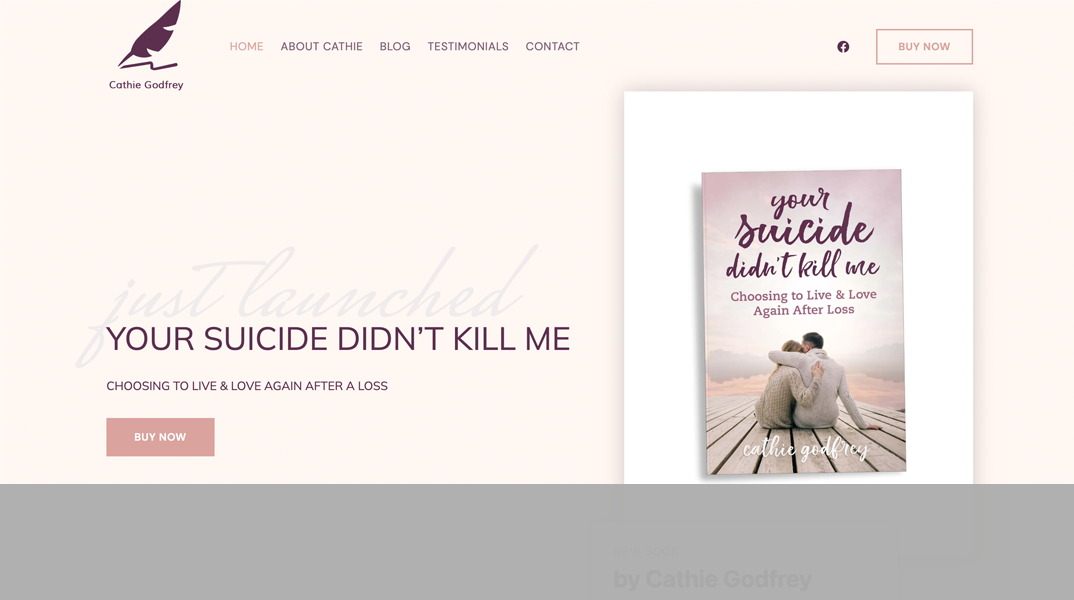Click the book cover image
This screenshot has height=600, width=1074.
pyautogui.click(x=803, y=322)
